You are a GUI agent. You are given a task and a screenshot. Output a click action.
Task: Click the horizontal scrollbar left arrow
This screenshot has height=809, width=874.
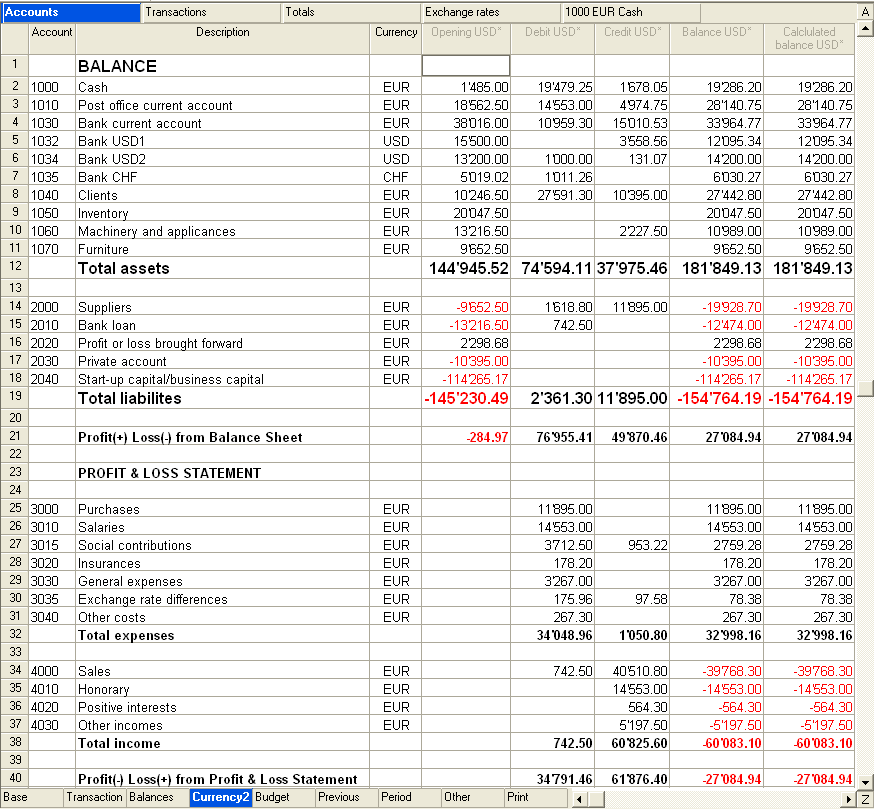(580, 799)
